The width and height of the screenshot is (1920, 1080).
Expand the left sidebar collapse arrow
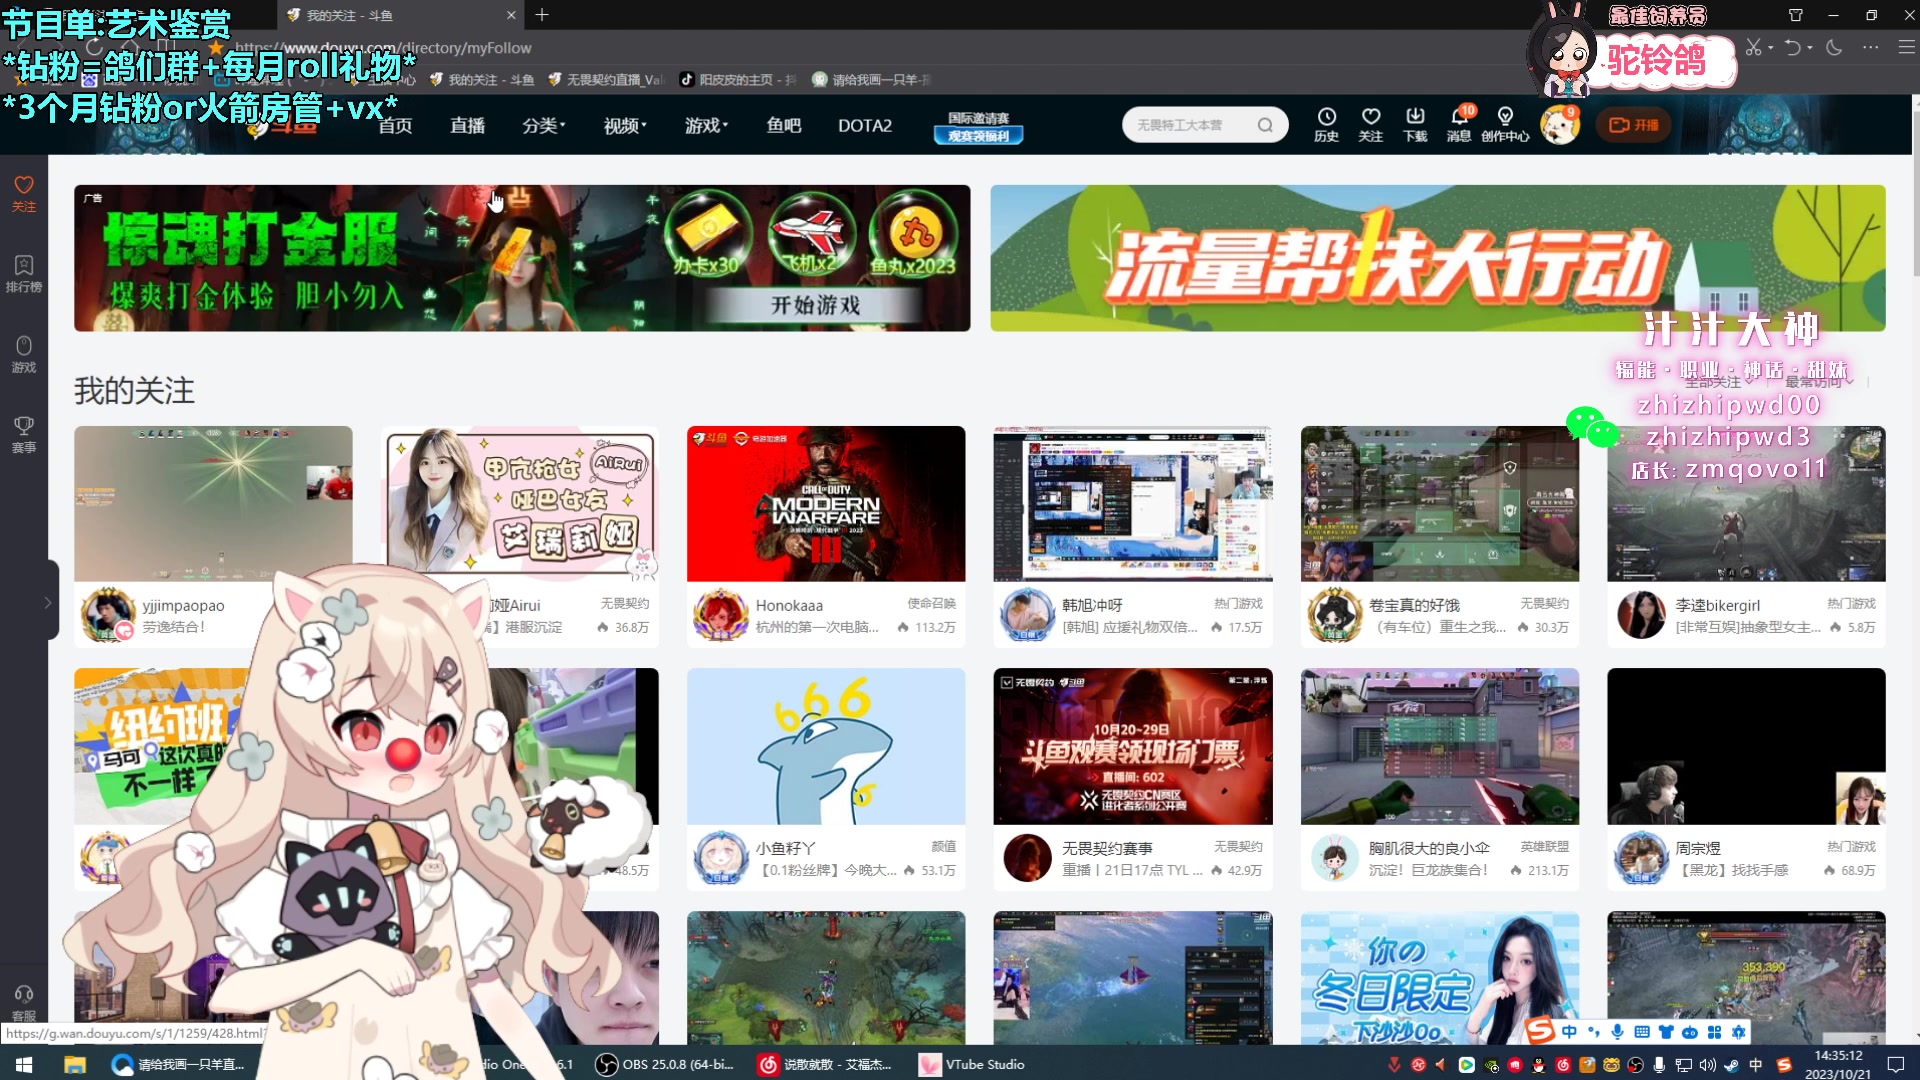point(47,602)
